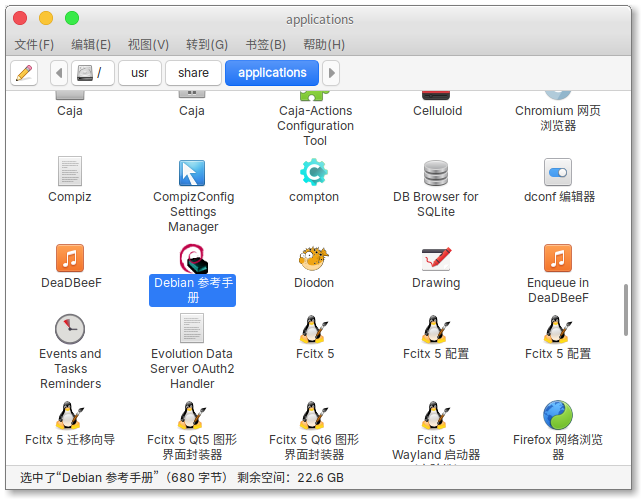Viewport: 641px width, 499px height.
Task: Open the Compiz document icon
Action: pyautogui.click(x=70, y=171)
